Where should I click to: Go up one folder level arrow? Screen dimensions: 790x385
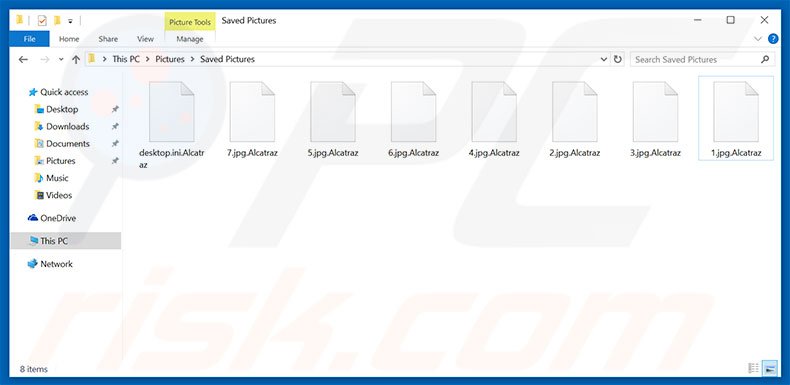click(76, 59)
